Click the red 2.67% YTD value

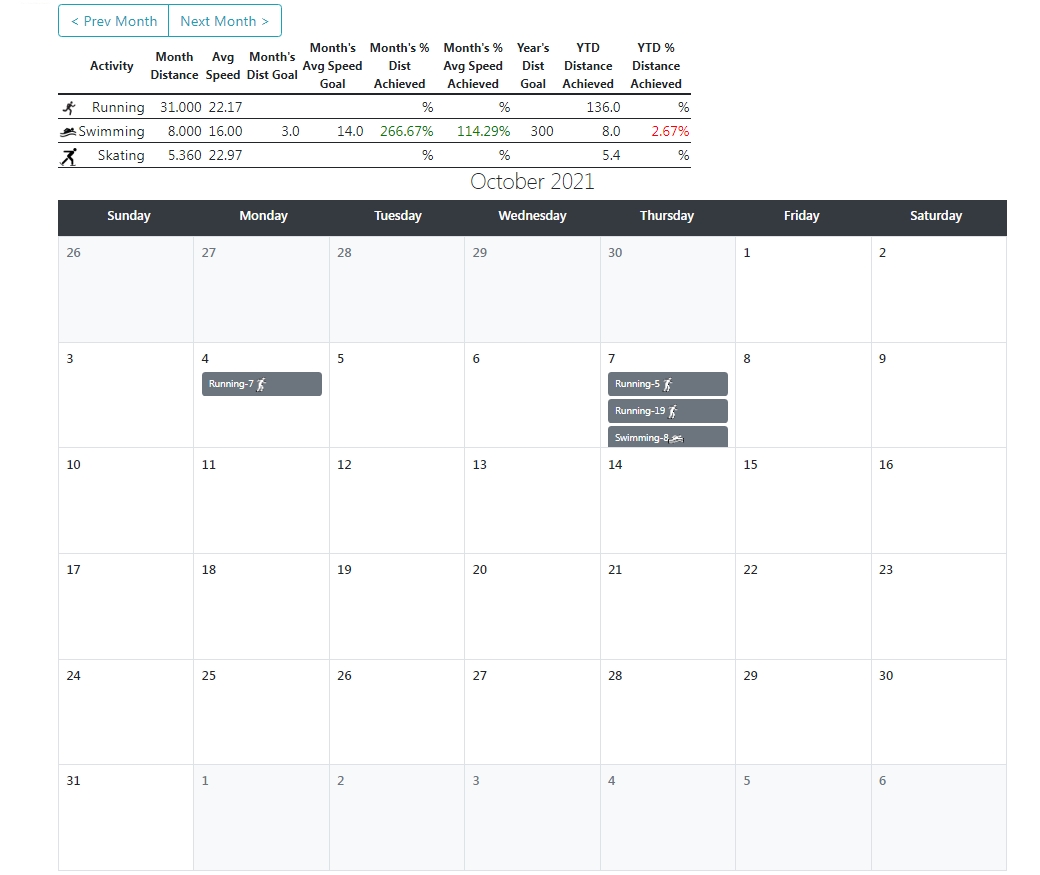click(x=669, y=132)
